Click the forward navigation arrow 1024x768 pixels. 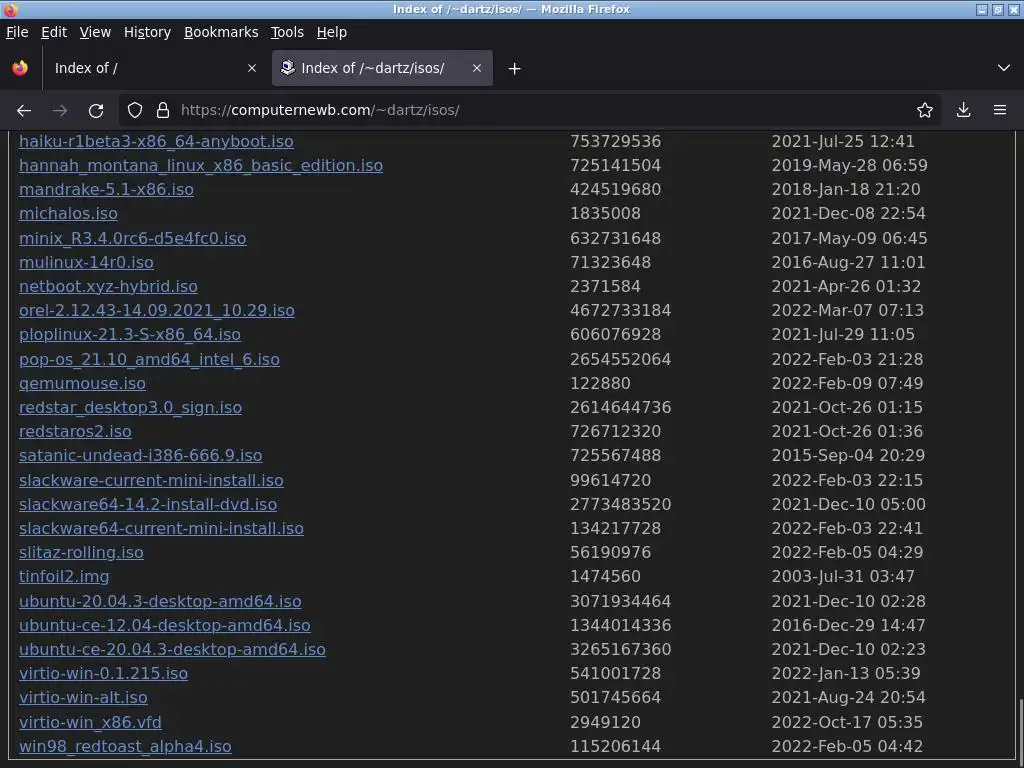(x=60, y=110)
